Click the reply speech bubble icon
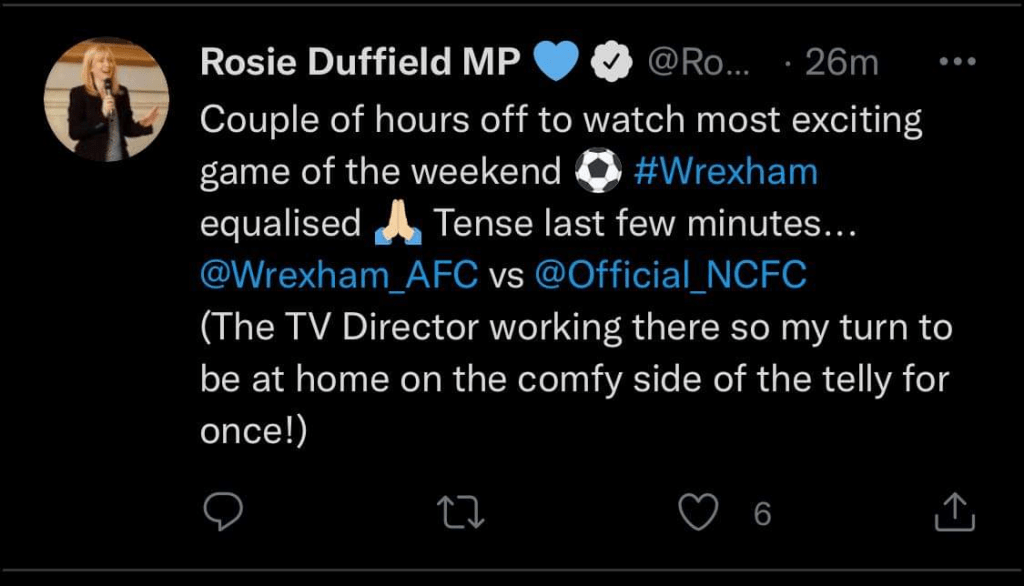This screenshot has height=586, width=1024. coord(218,513)
